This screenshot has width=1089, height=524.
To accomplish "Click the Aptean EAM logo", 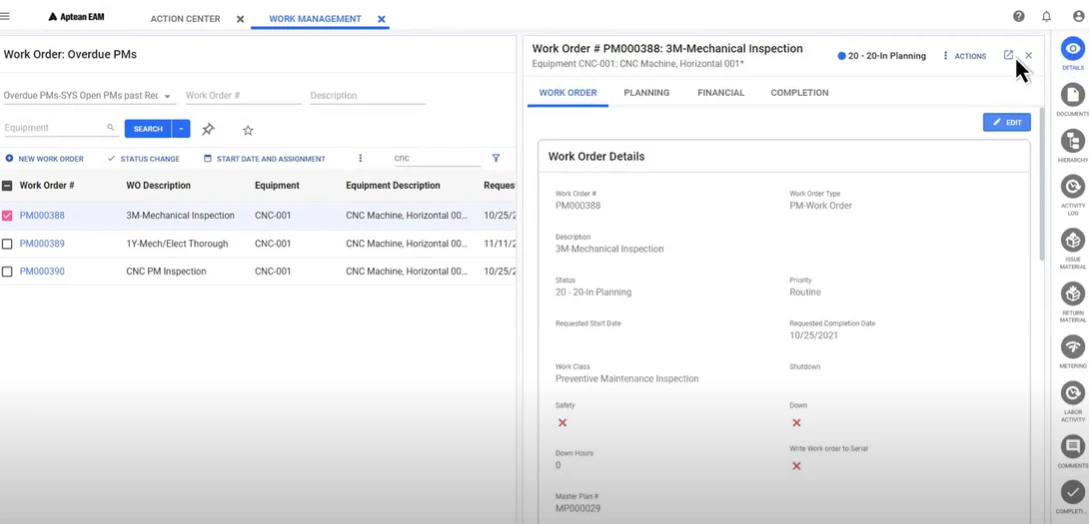I will [76, 17].
